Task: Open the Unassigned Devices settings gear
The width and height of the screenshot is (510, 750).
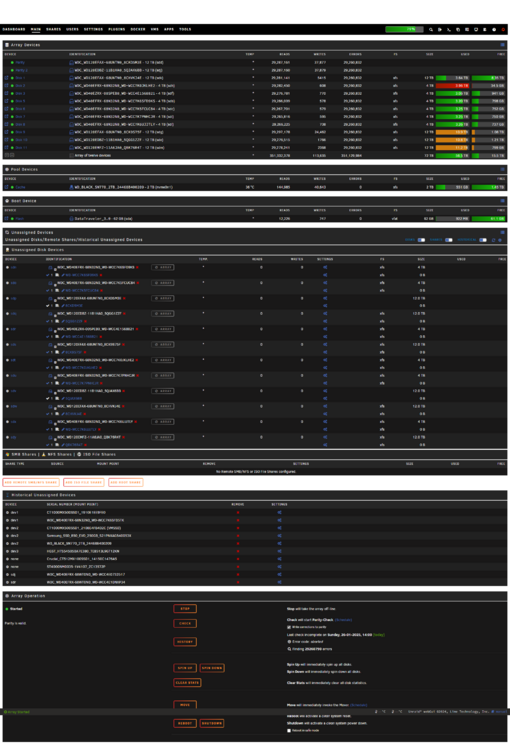Action: [500, 240]
